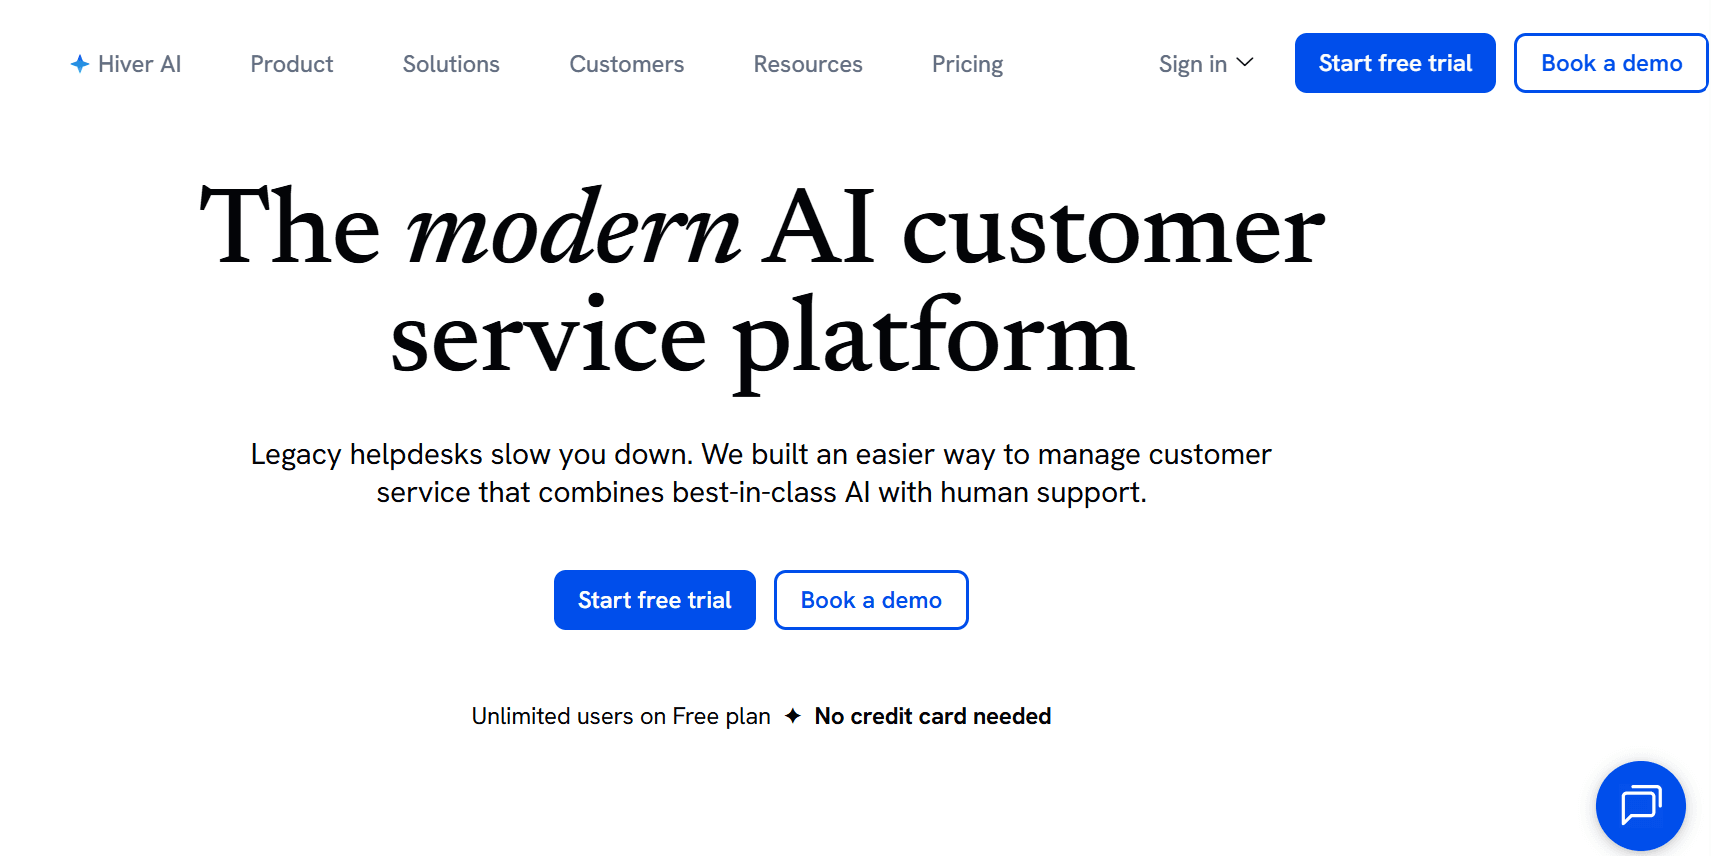The image size is (1711, 856).
Task: Open the Product menu
Action: click(291, 63)
